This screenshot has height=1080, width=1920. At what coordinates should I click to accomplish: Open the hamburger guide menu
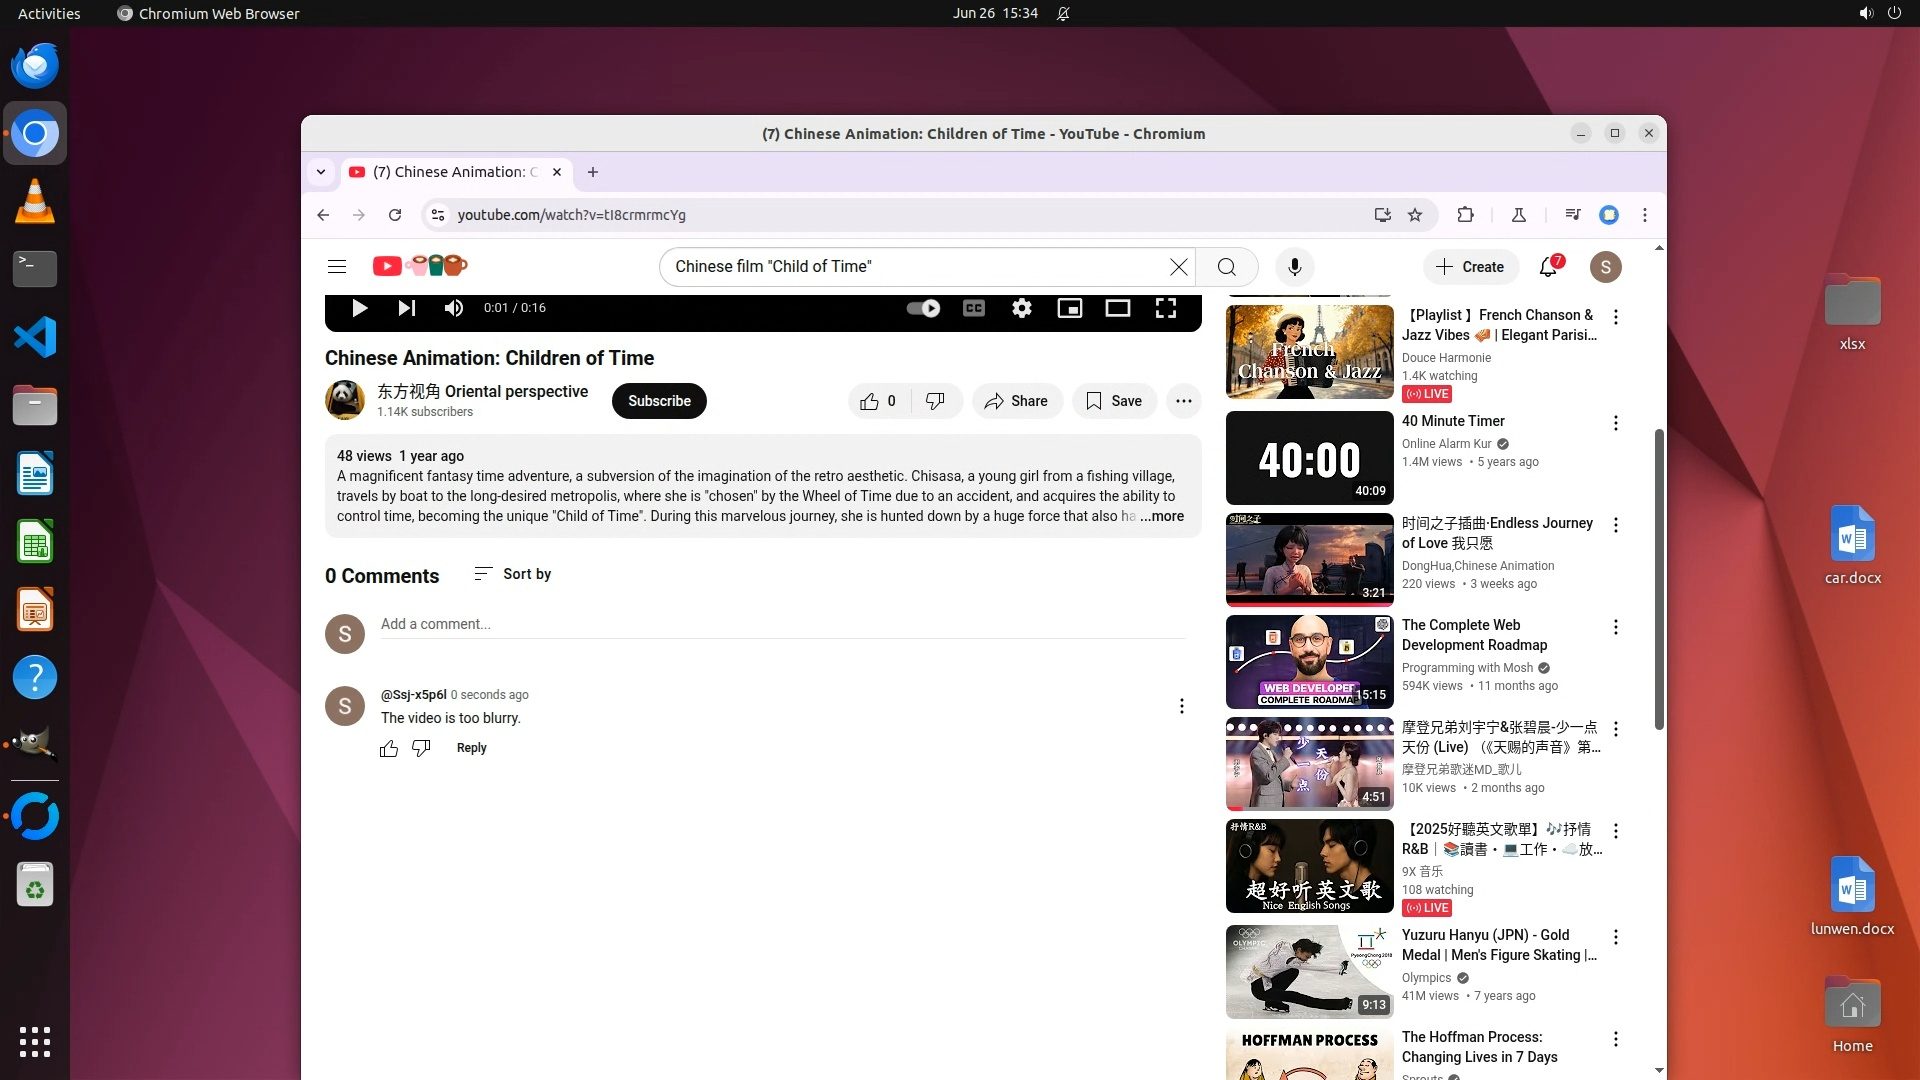tap(337, 267)
